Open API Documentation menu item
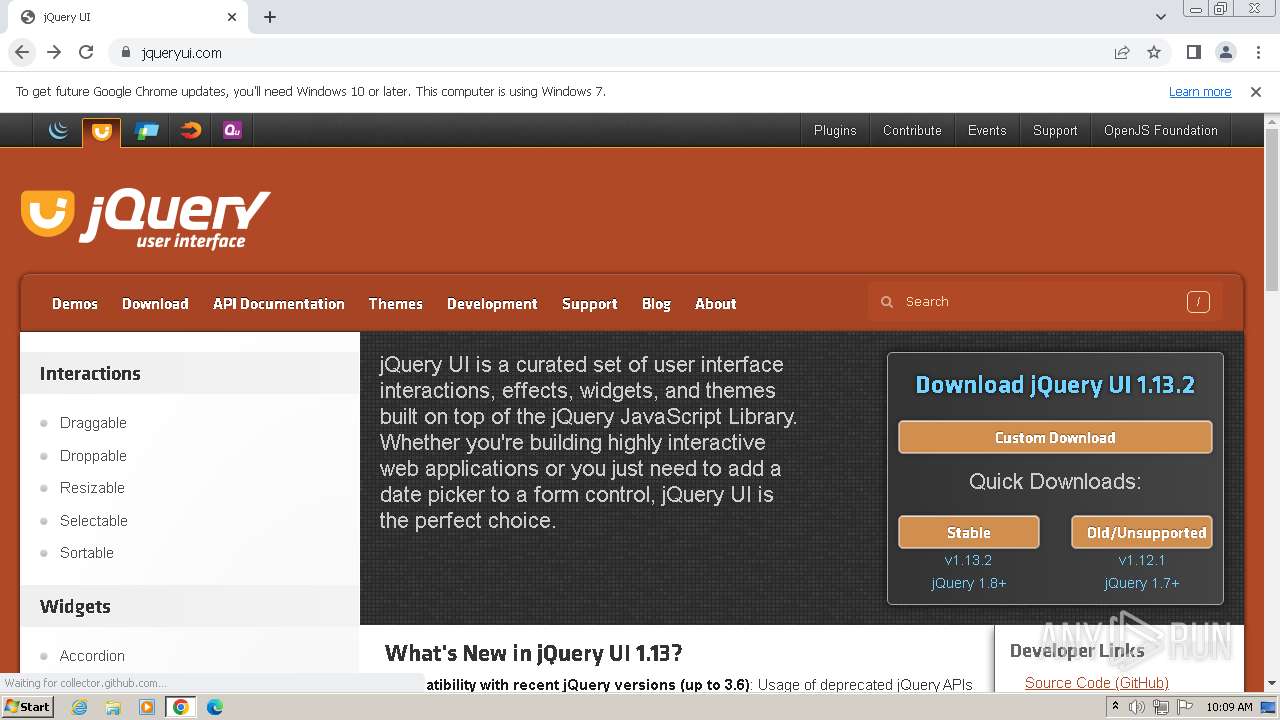 (279, 304)
